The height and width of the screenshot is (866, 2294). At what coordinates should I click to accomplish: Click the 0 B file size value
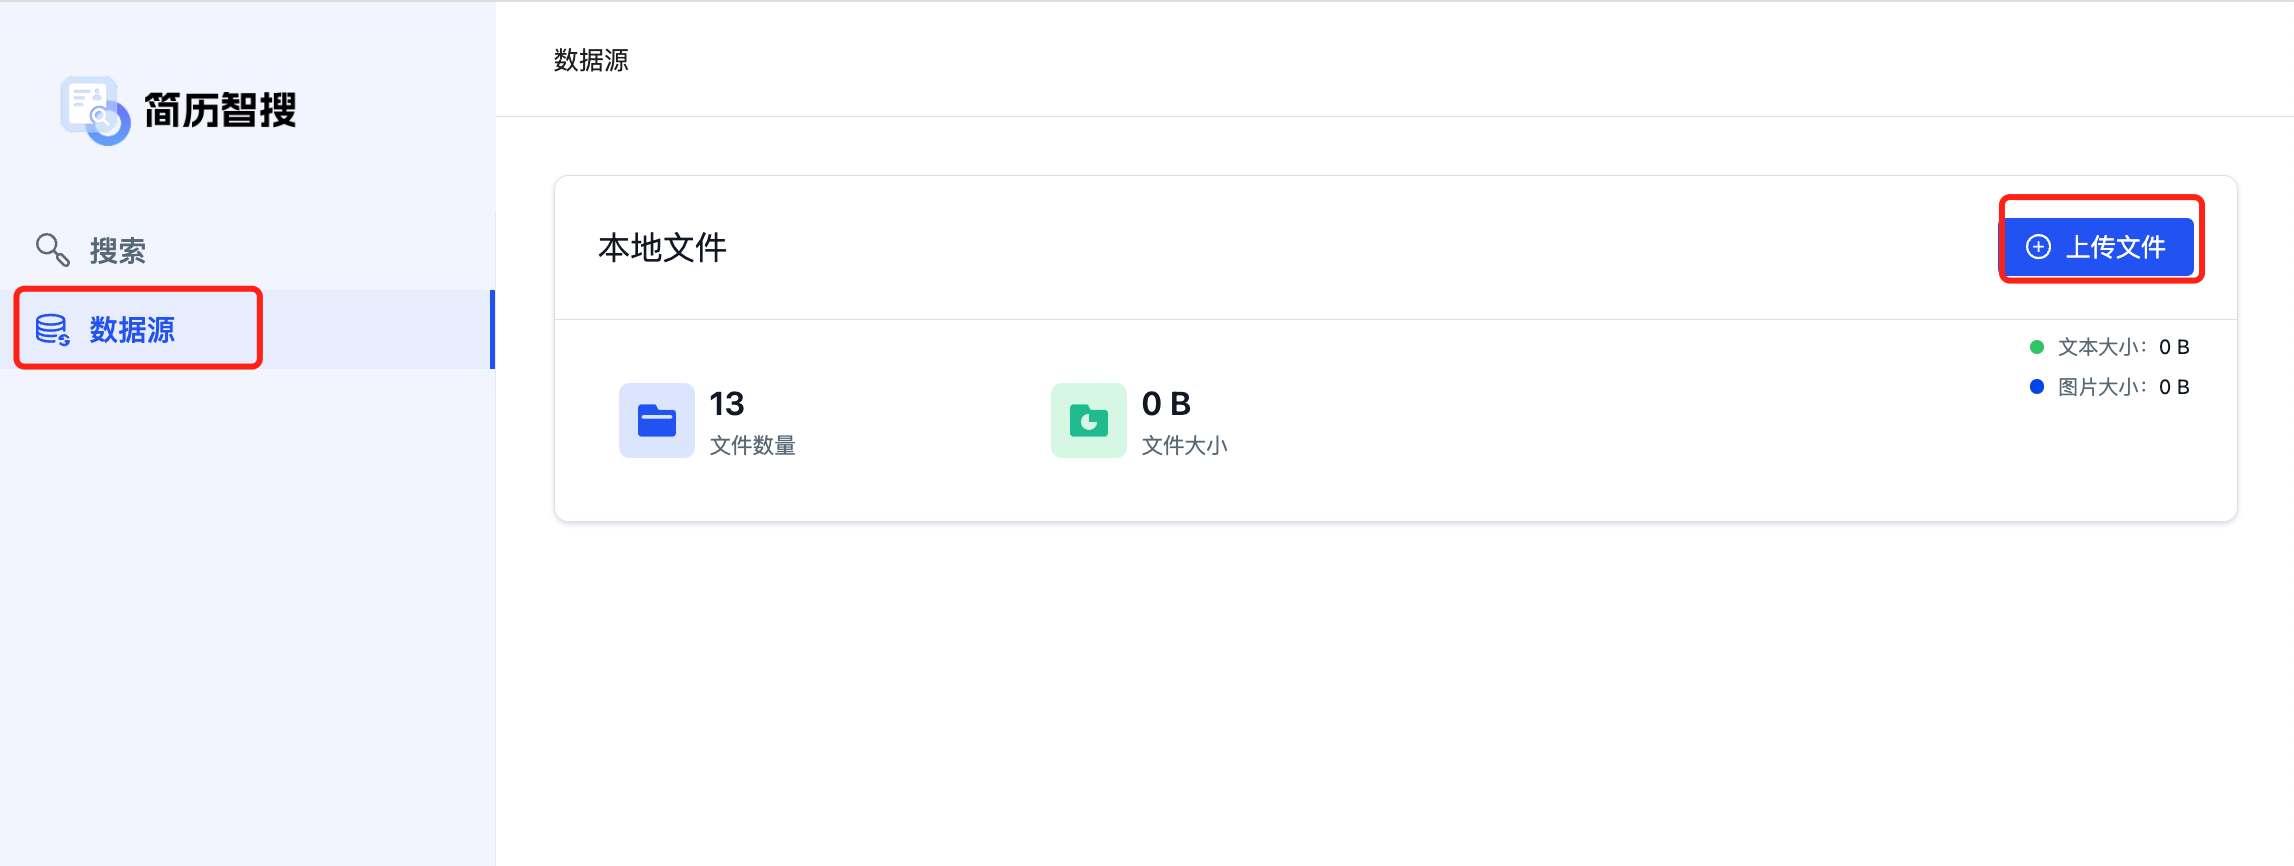point(1166,404)
